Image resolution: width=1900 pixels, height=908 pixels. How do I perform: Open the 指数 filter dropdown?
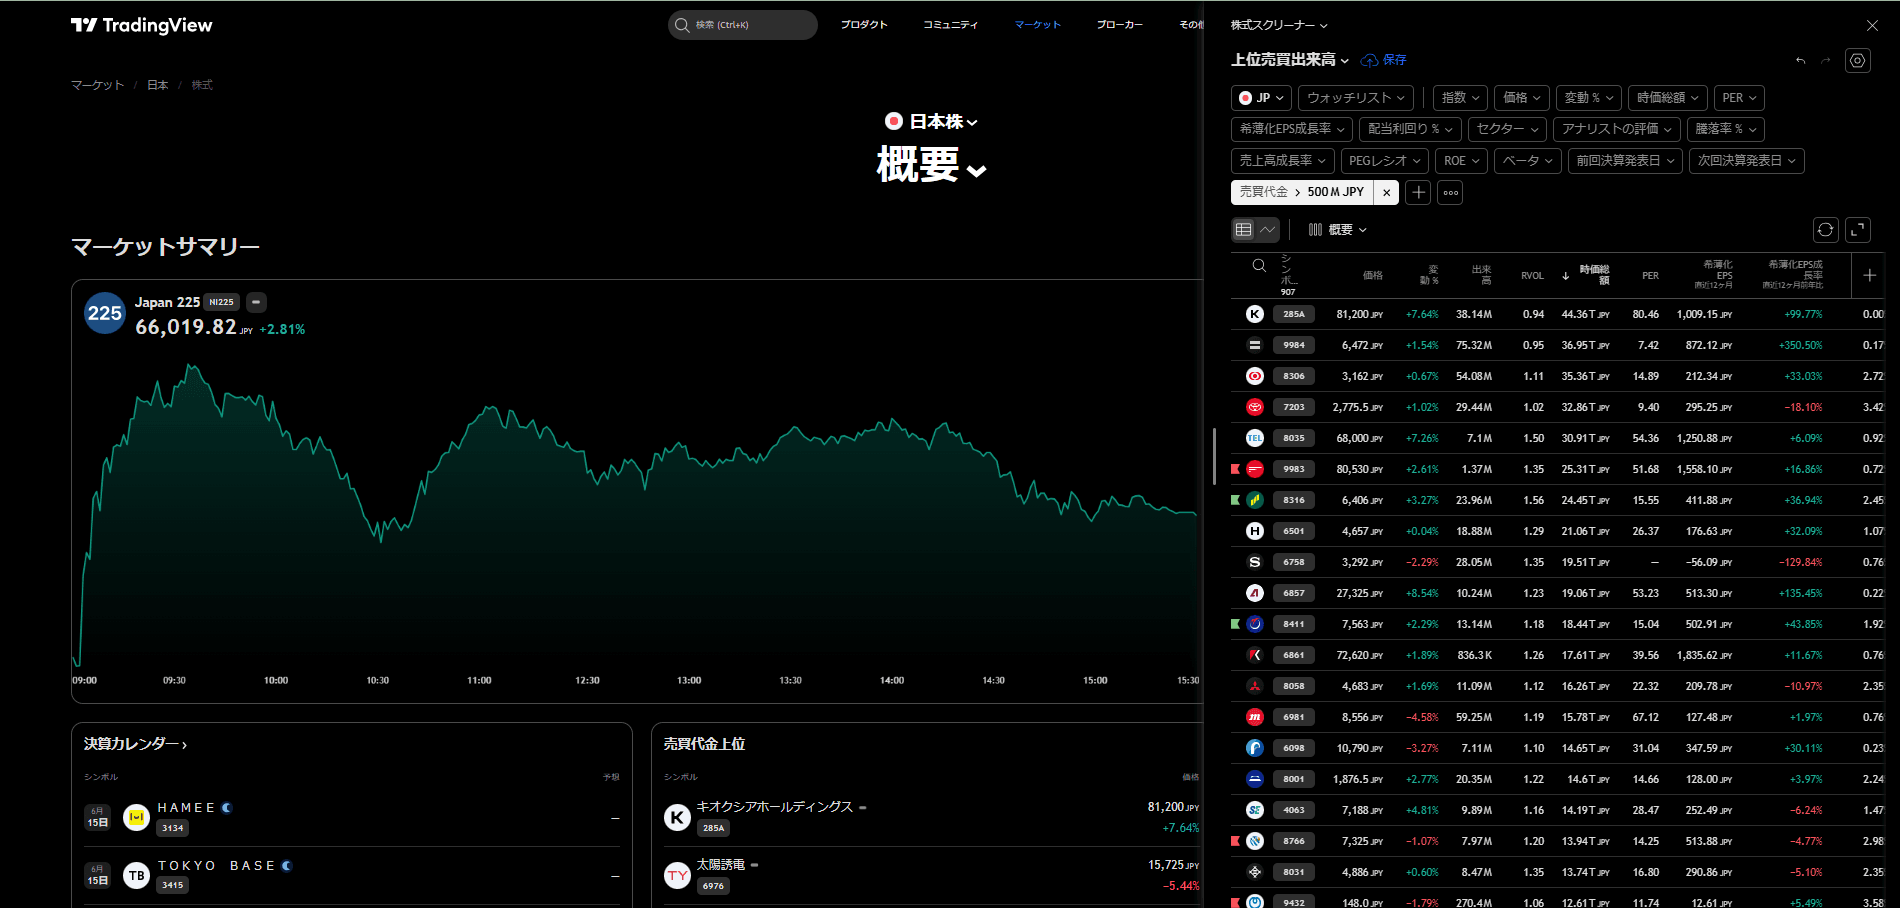tap(1460, 98)
